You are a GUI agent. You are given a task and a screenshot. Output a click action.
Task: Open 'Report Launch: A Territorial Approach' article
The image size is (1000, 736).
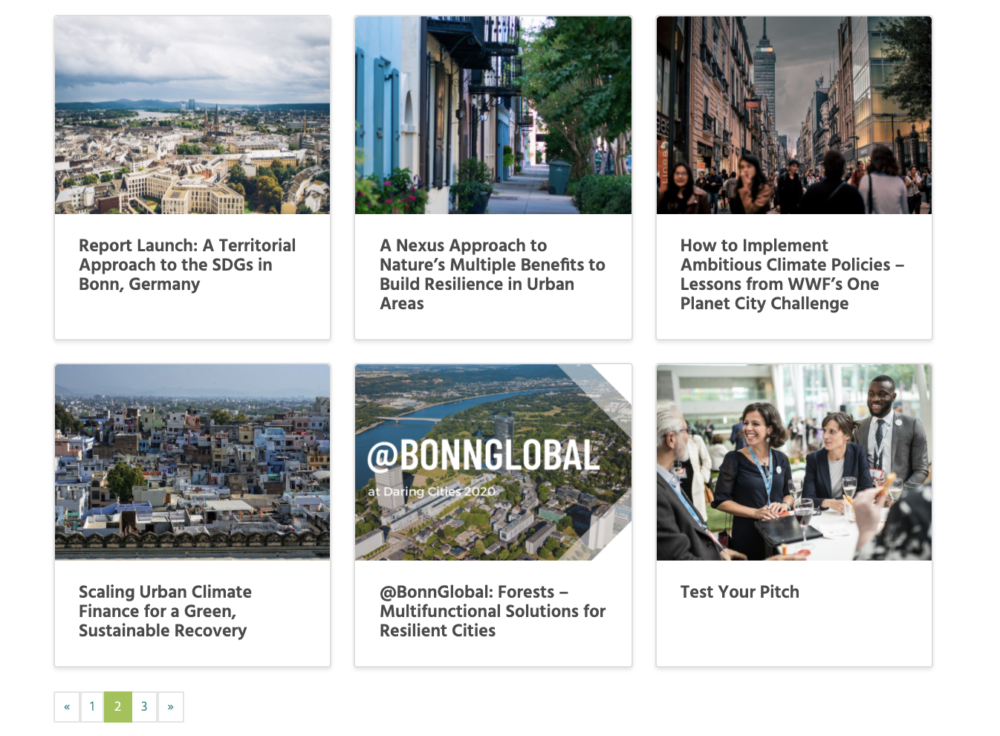point(188,265)
